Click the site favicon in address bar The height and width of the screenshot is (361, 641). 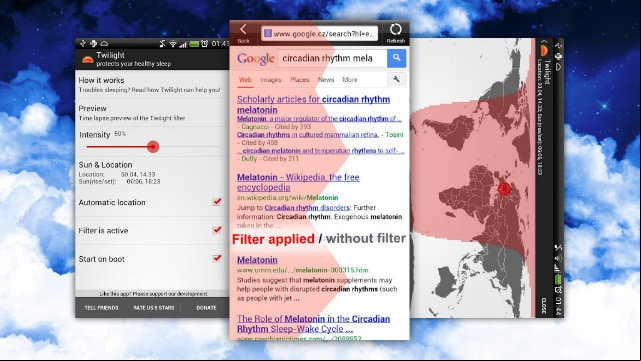(268, 34)
